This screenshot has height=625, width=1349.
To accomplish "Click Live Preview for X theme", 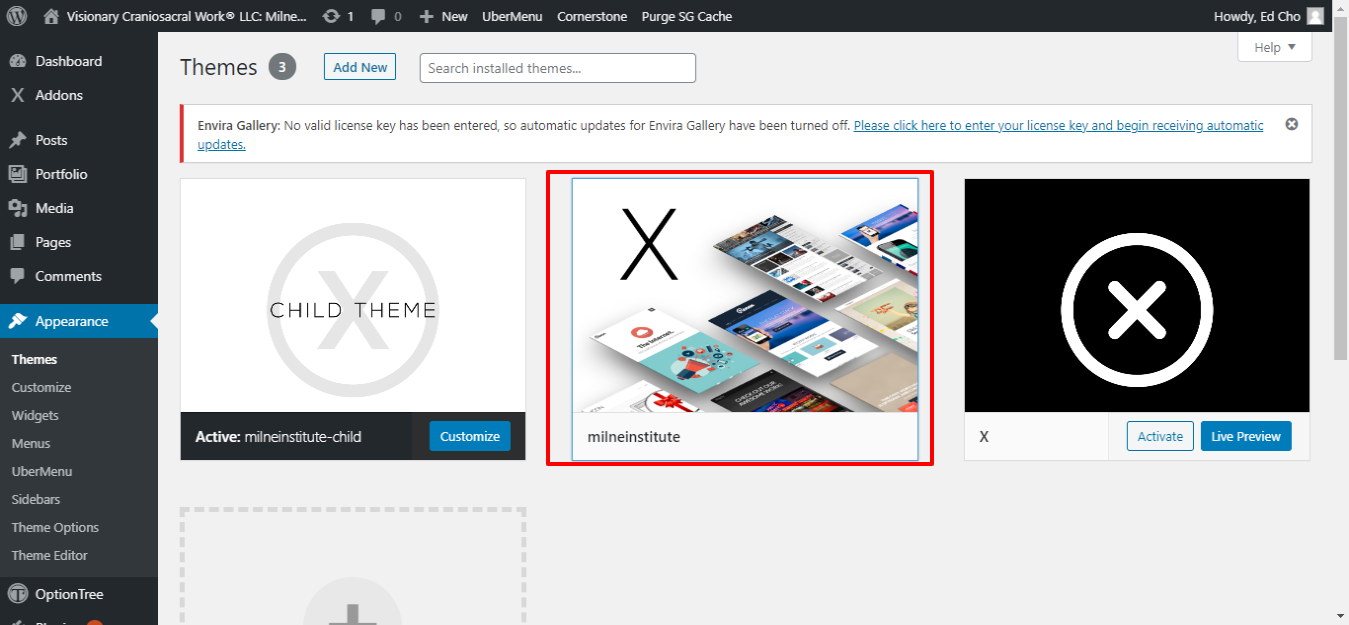I will (x=1246, y=436).
